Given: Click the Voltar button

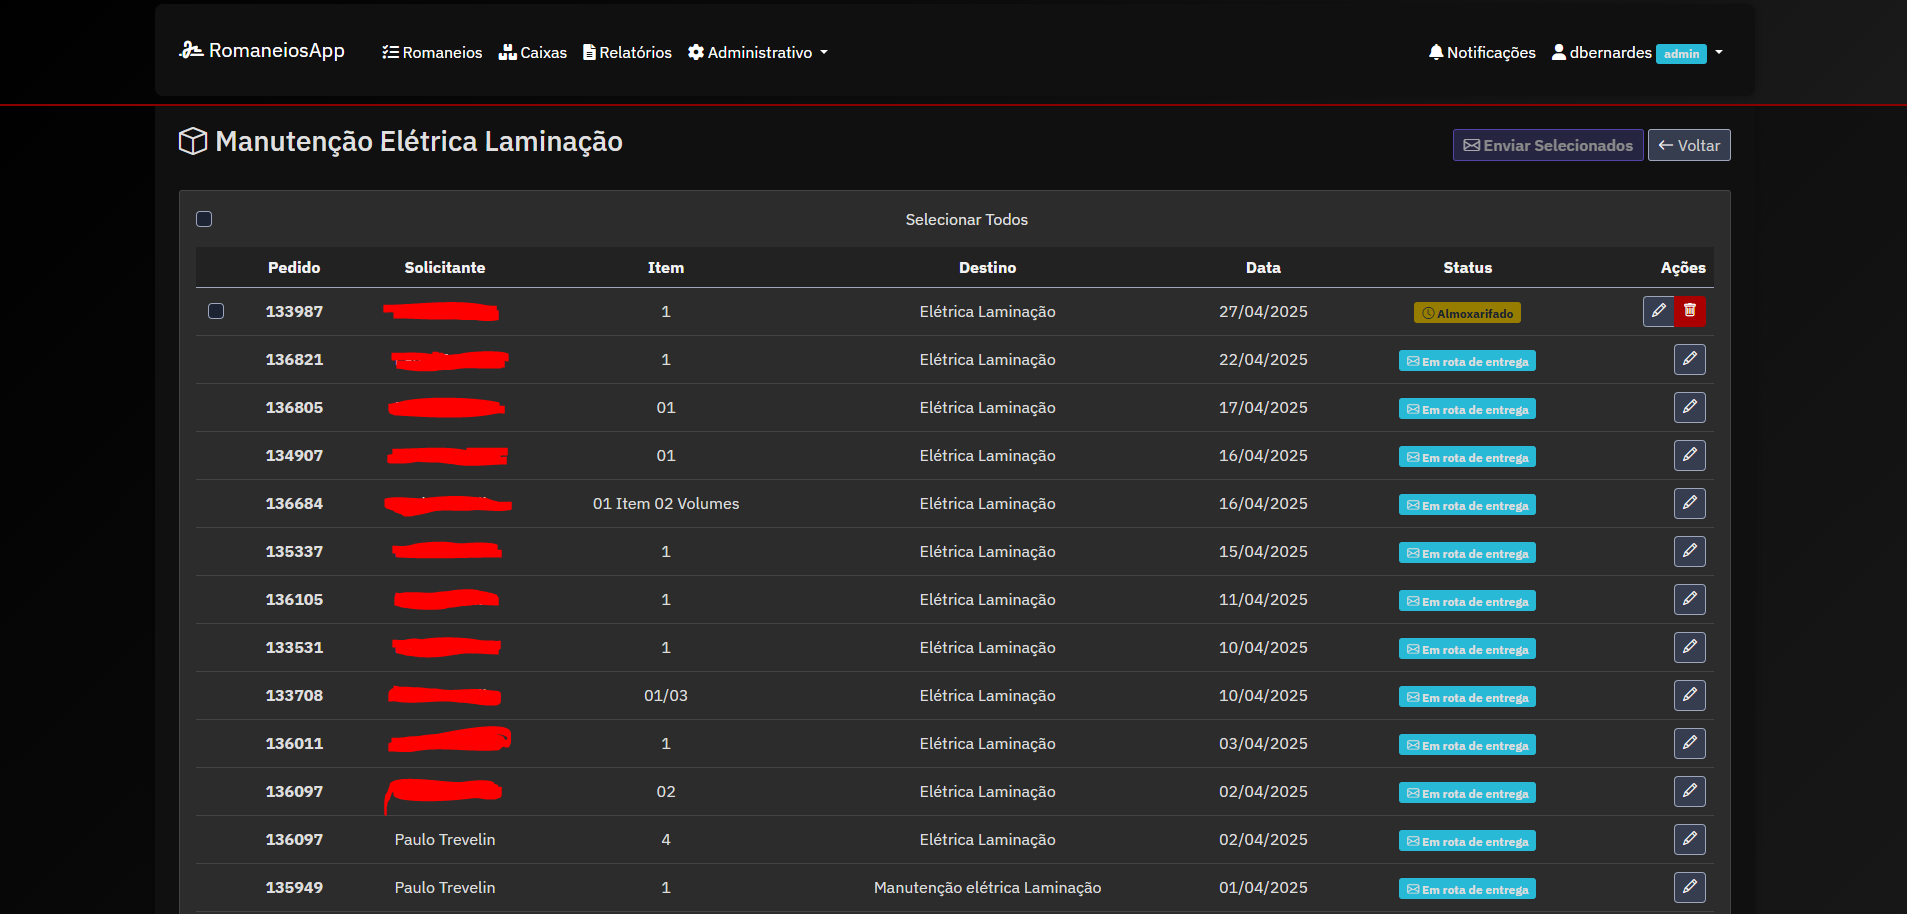Looking at the screenshot, I should 1689,145.
